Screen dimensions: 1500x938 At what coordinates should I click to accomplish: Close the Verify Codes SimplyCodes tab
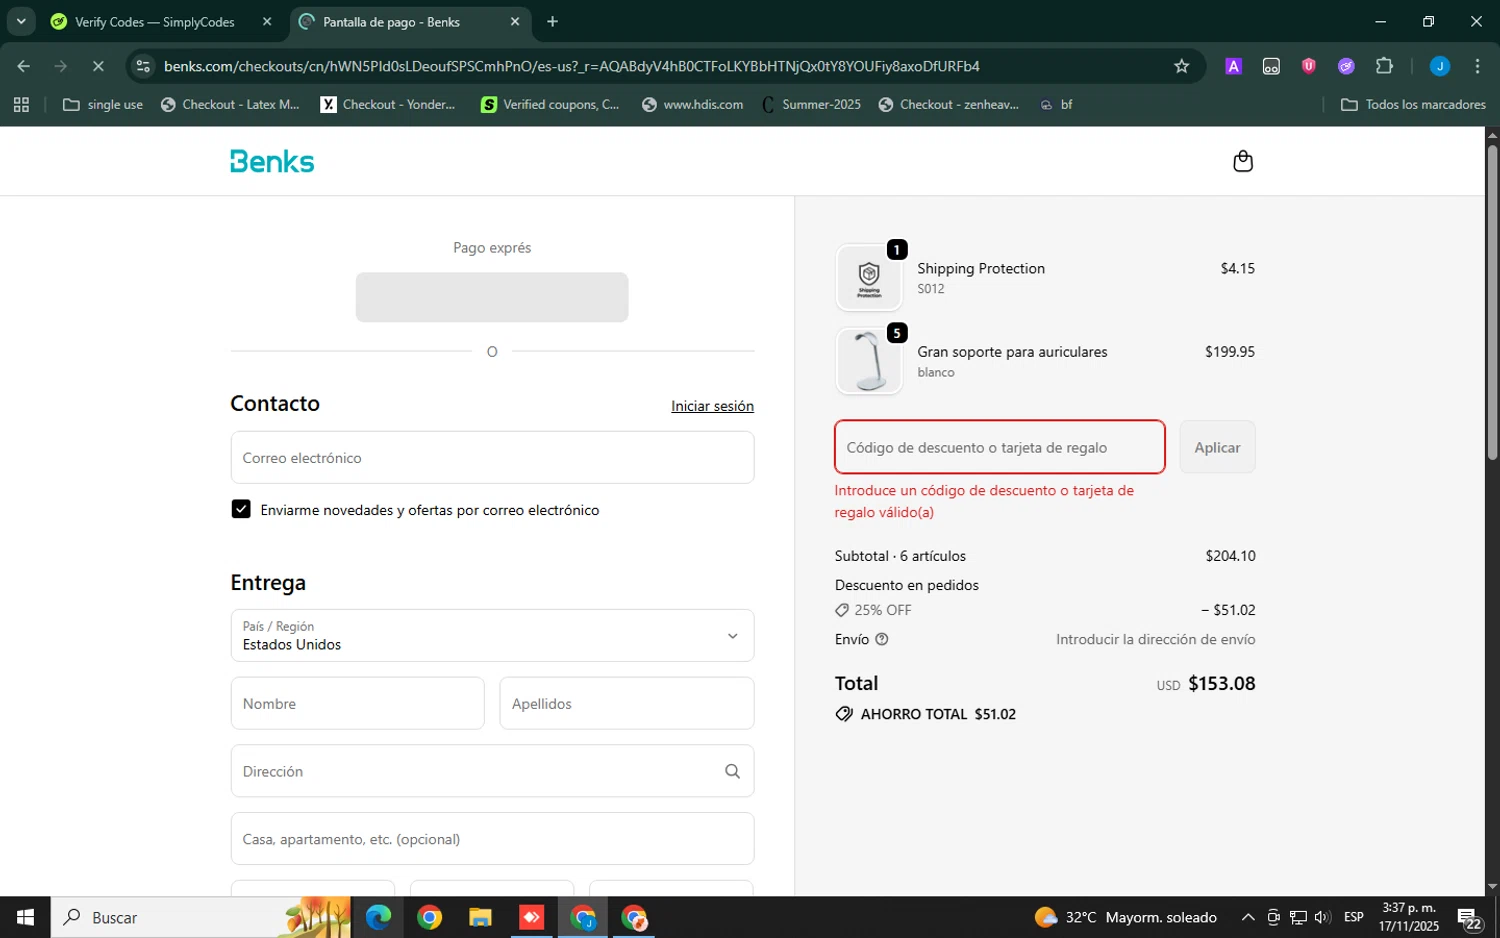pyautogui.click(x=267, y=21)
